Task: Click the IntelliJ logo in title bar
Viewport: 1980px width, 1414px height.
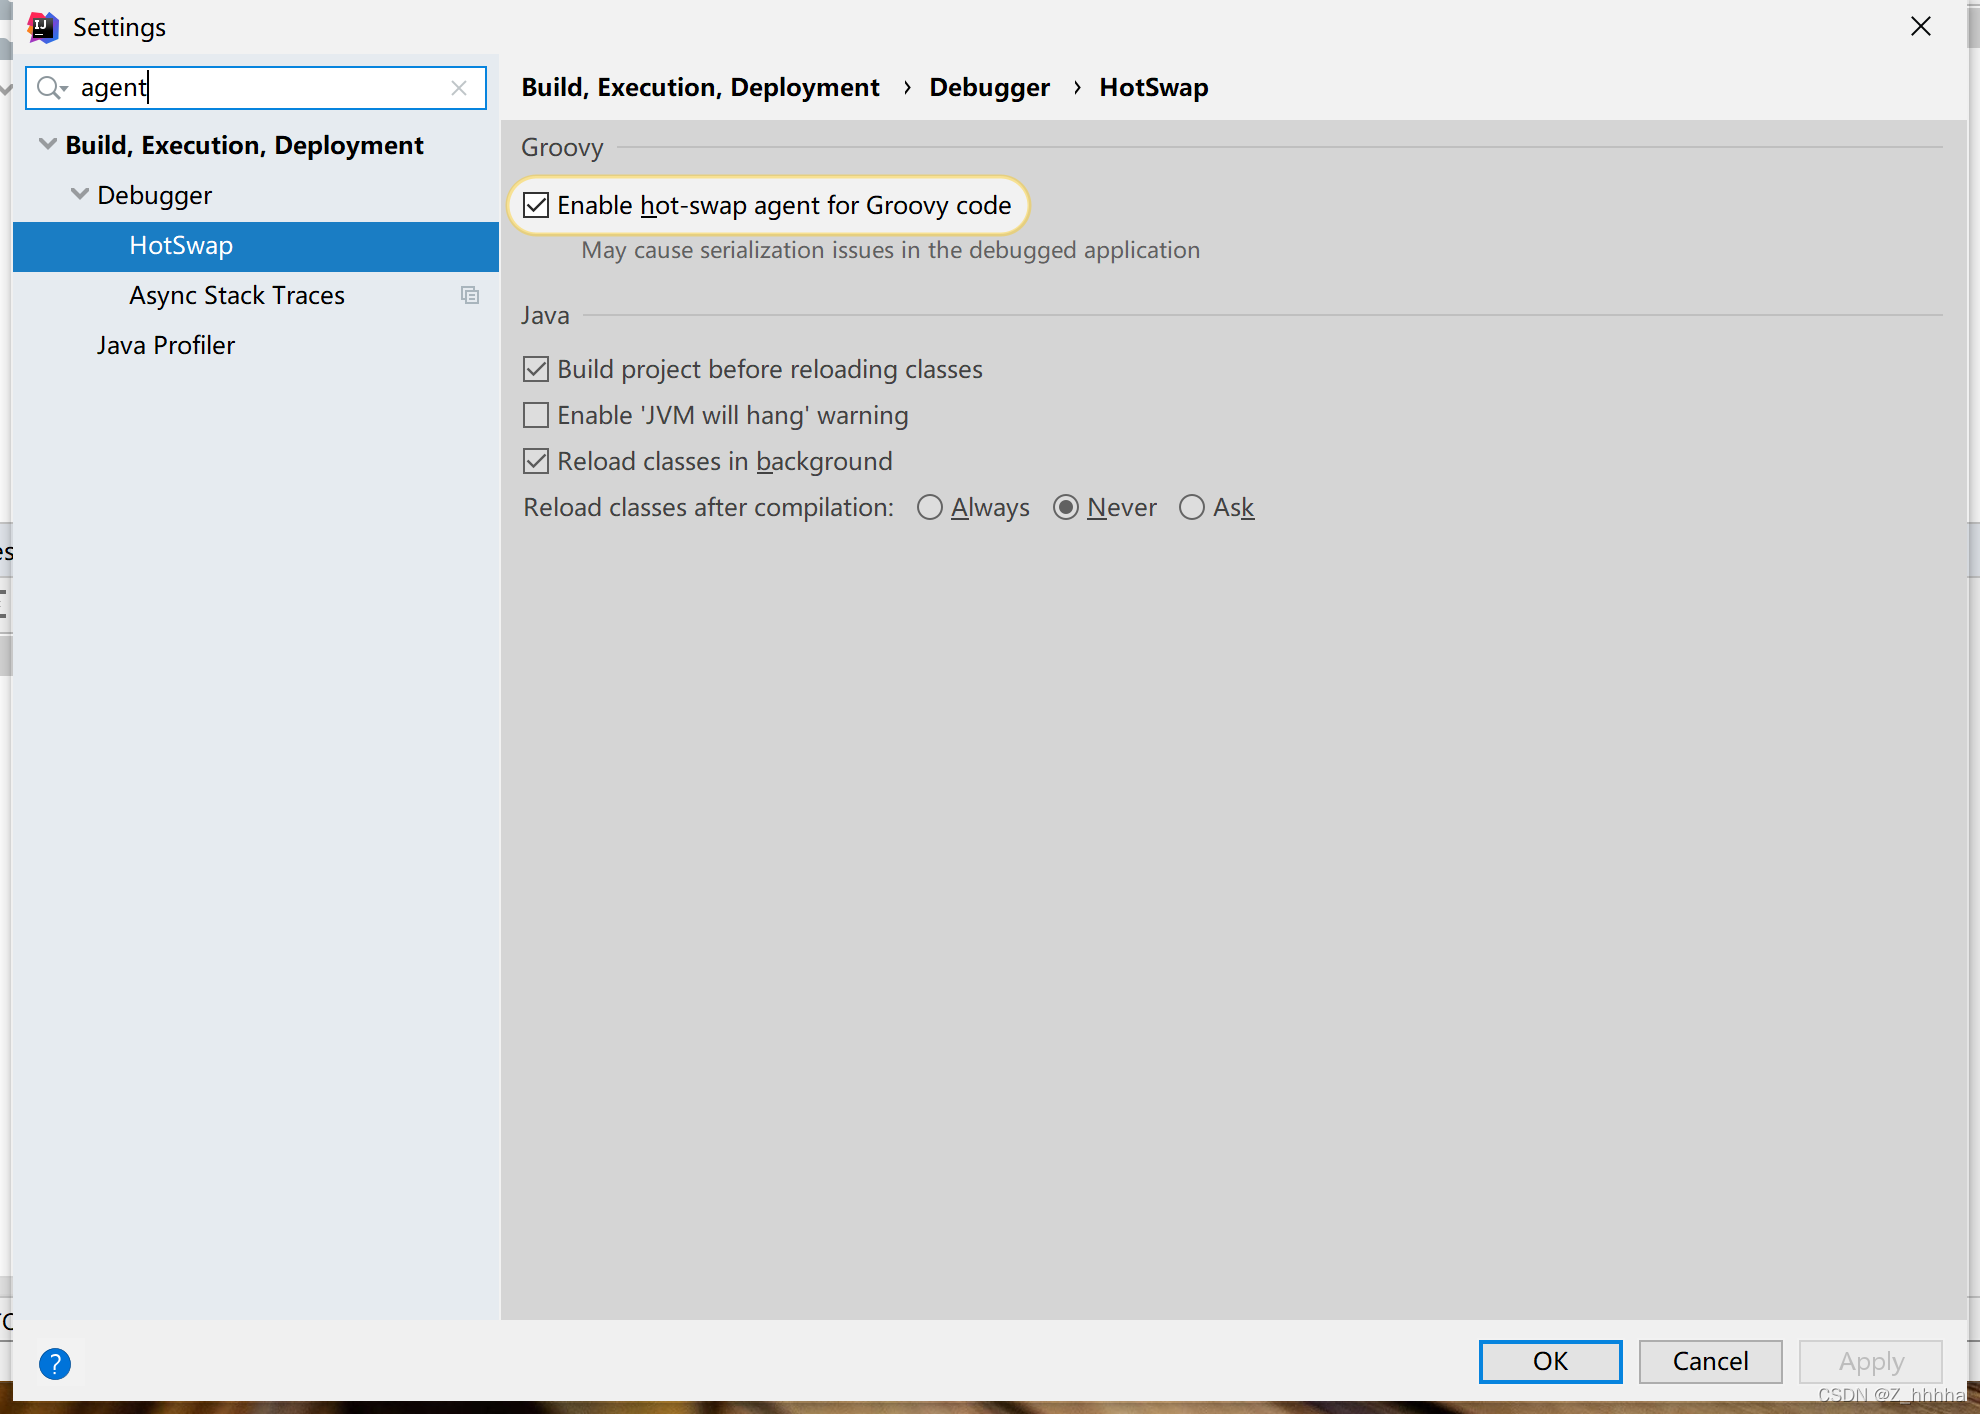Action: click(42, 27)
